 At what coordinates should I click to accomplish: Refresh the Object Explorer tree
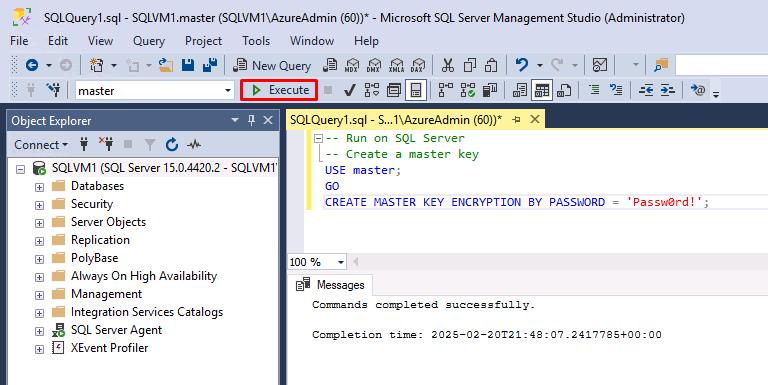pos(171,144)
